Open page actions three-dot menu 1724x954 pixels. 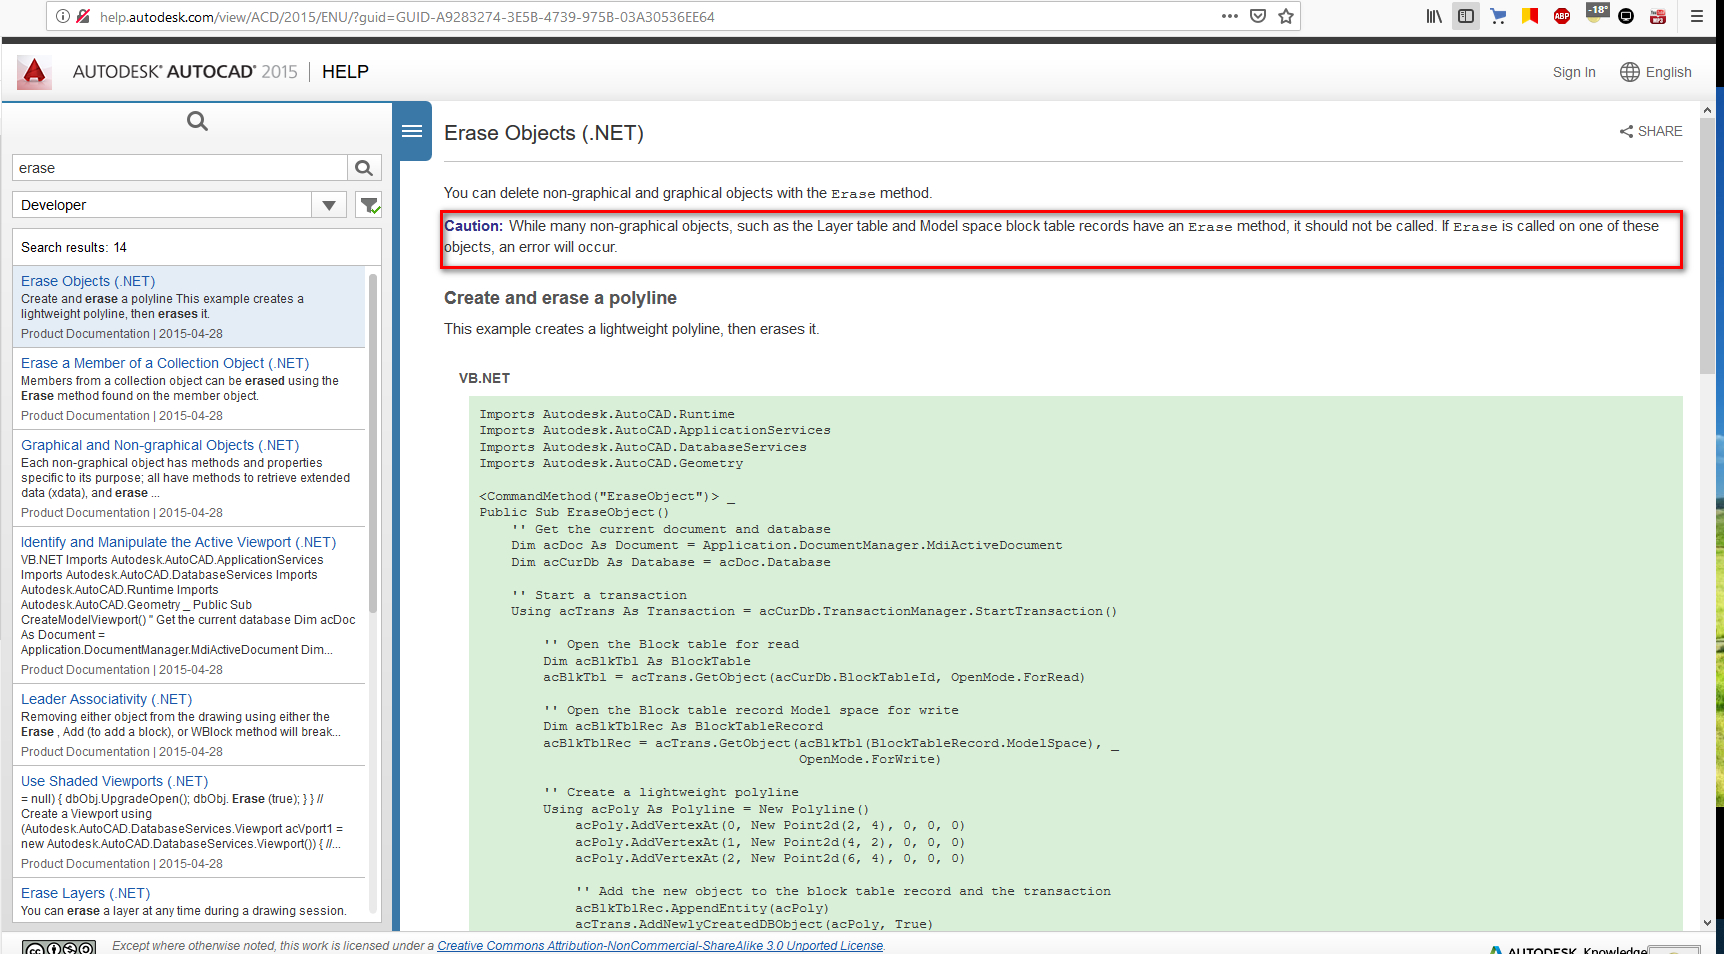1230,16
